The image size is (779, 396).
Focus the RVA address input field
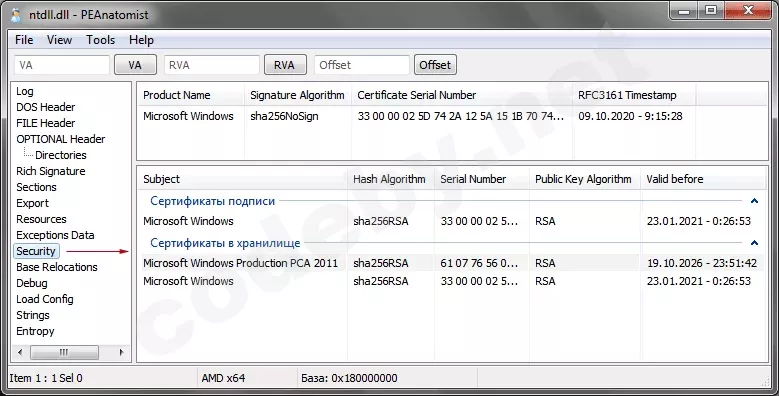212,65
